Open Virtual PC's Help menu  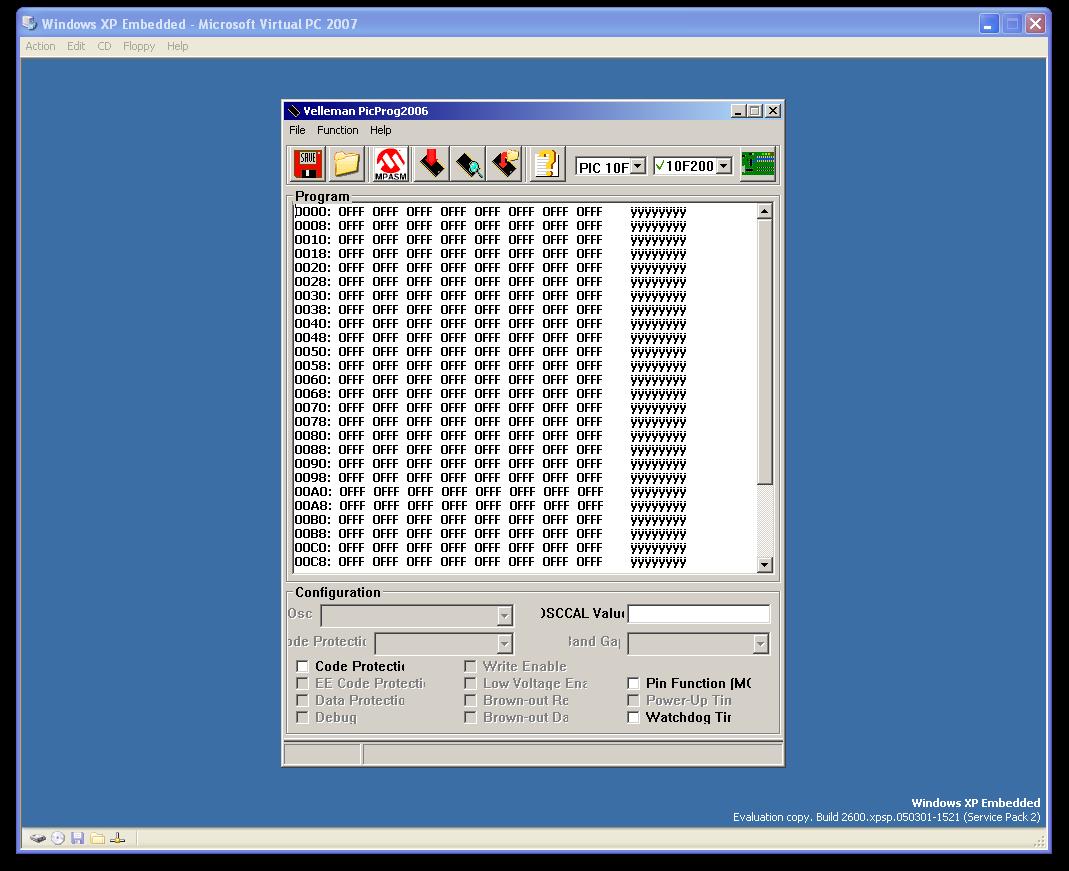click(x=177, y=46)
